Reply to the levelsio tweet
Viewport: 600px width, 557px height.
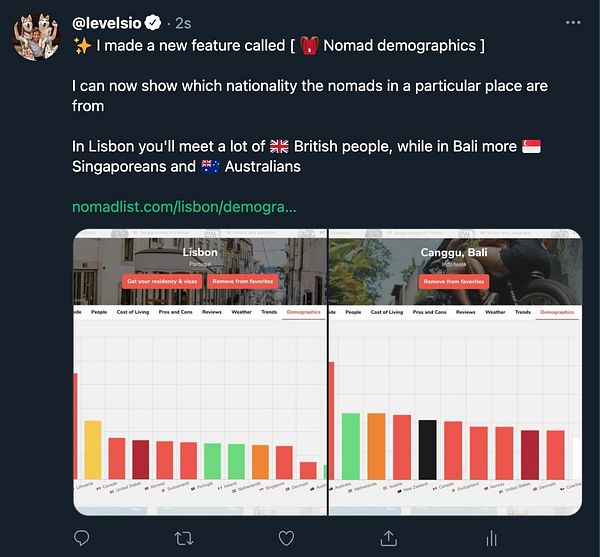pyautogui.click(x=82, y=538)
